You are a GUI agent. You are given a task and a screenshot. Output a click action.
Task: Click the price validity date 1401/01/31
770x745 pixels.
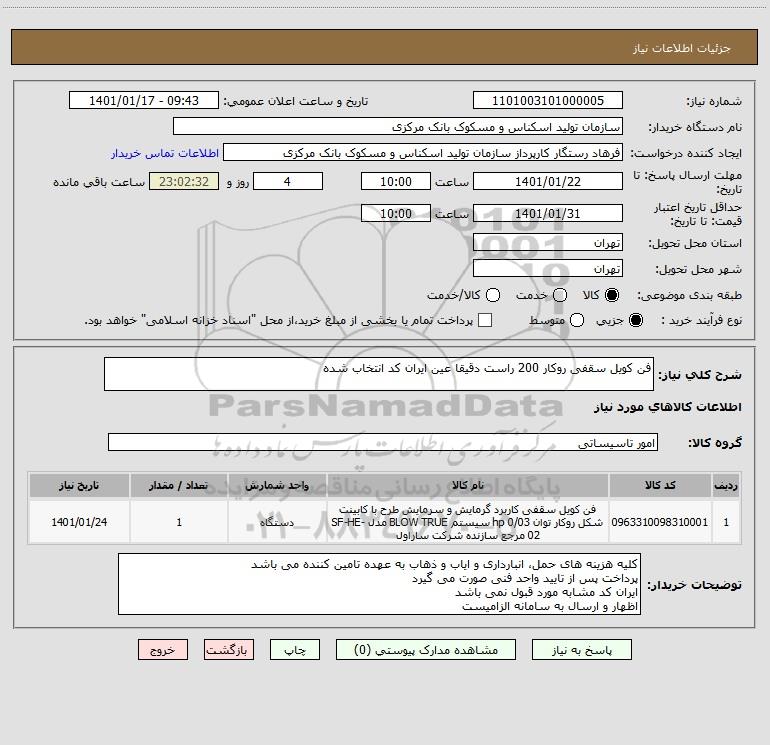(x=548, y=213)
